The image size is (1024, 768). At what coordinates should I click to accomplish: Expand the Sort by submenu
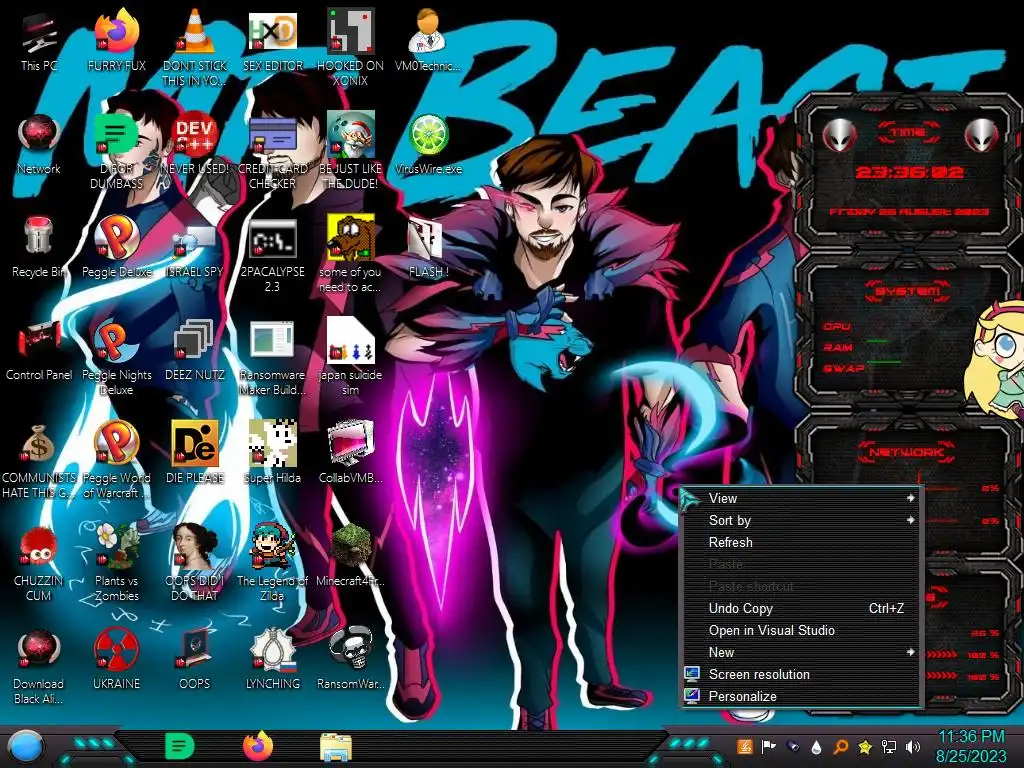point(801,520)
